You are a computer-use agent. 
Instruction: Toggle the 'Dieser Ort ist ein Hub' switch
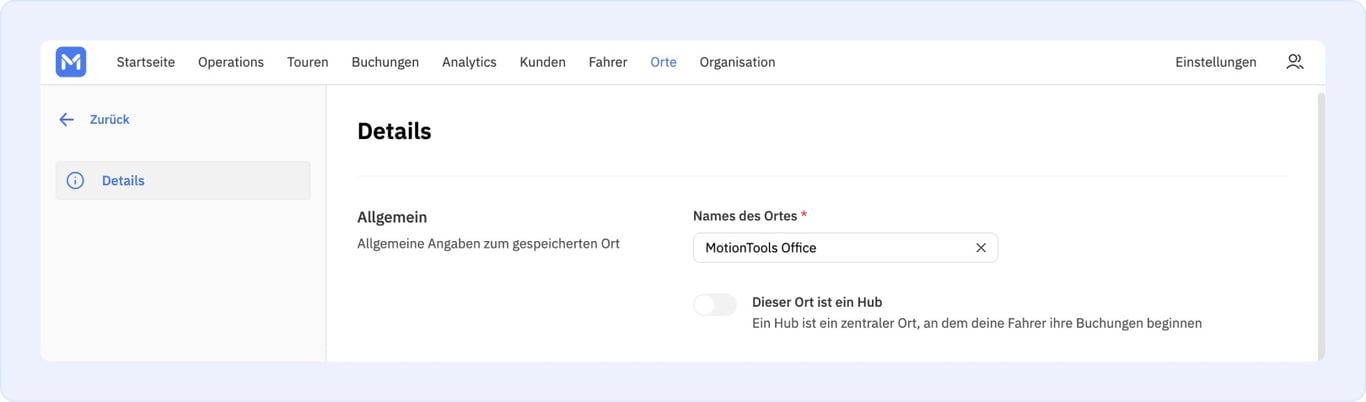[x=715, y=305]
